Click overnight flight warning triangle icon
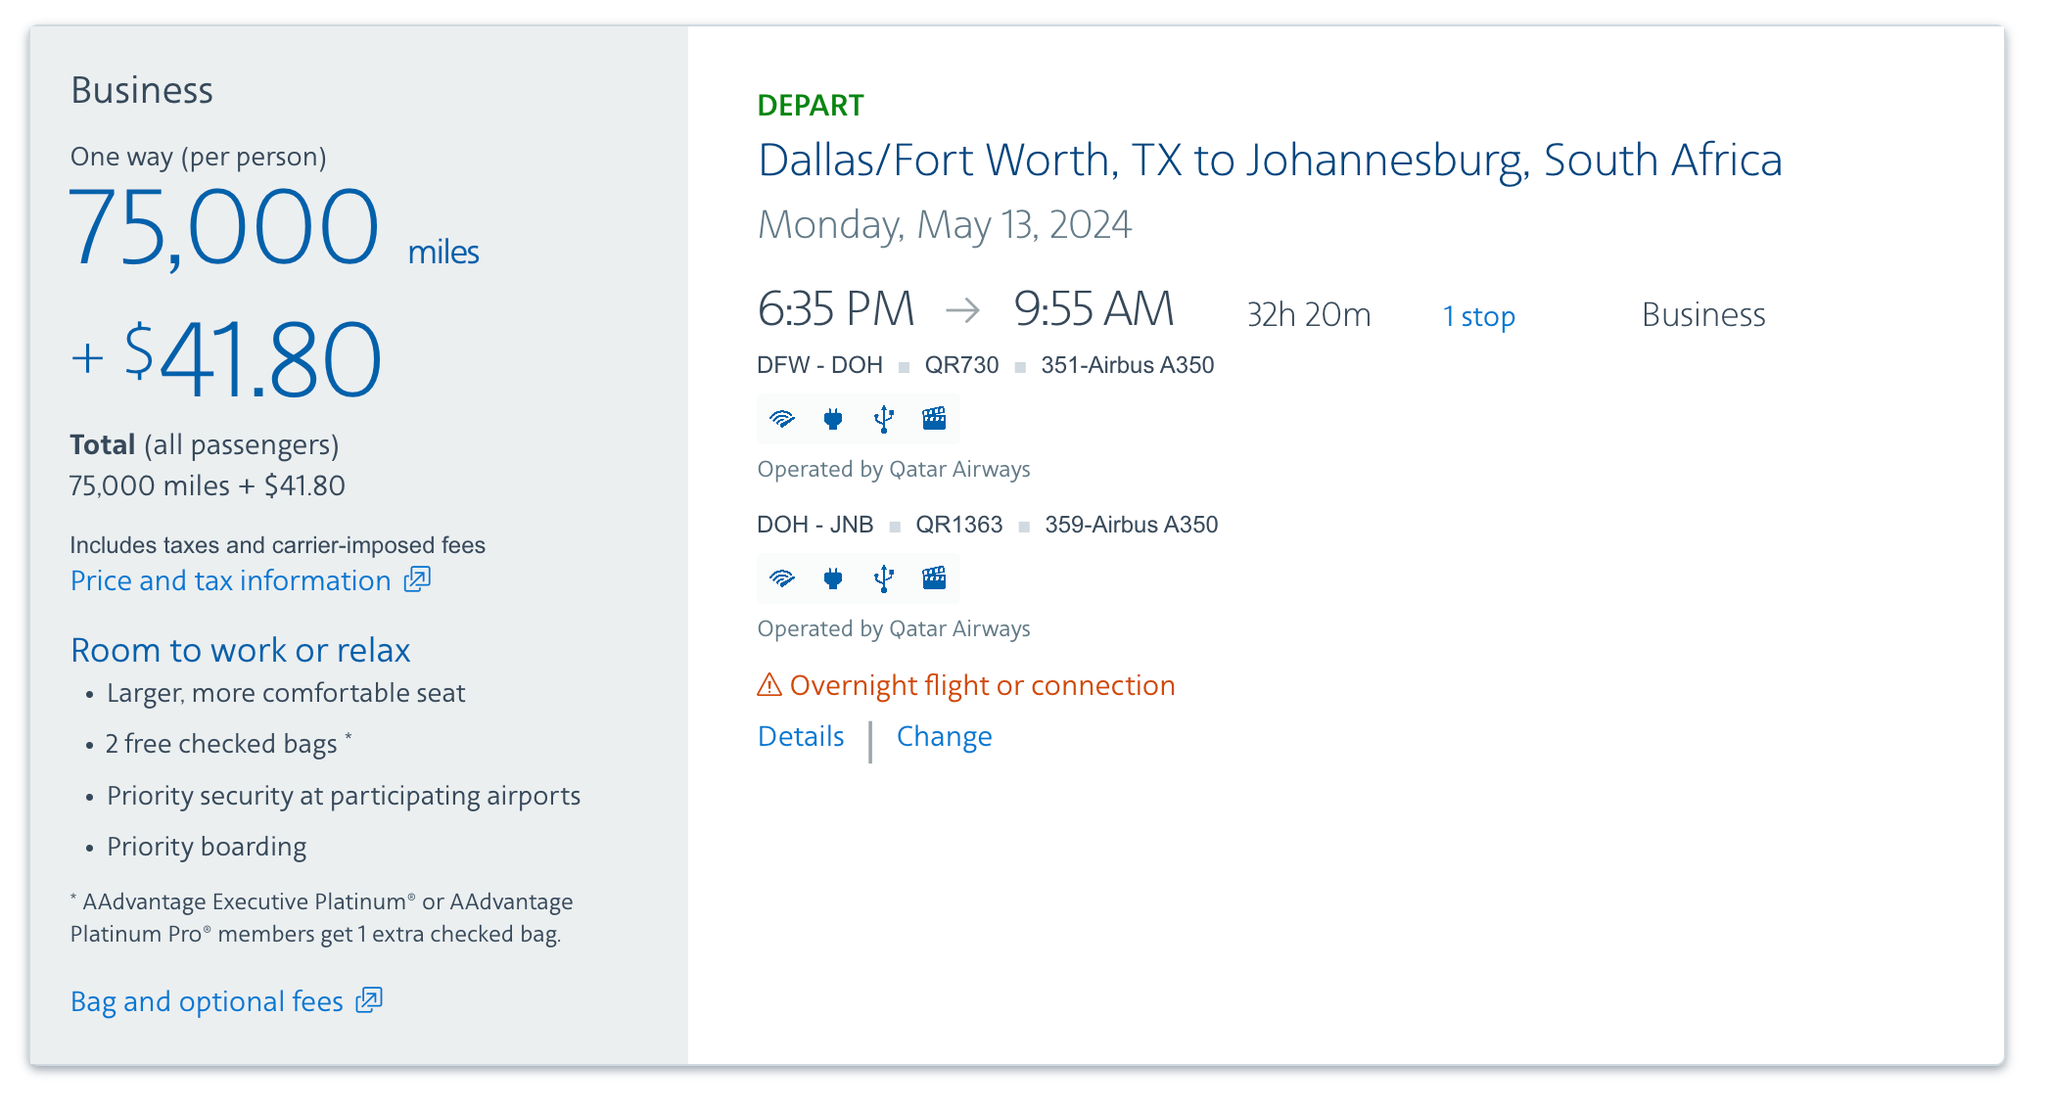 point(769,685)
